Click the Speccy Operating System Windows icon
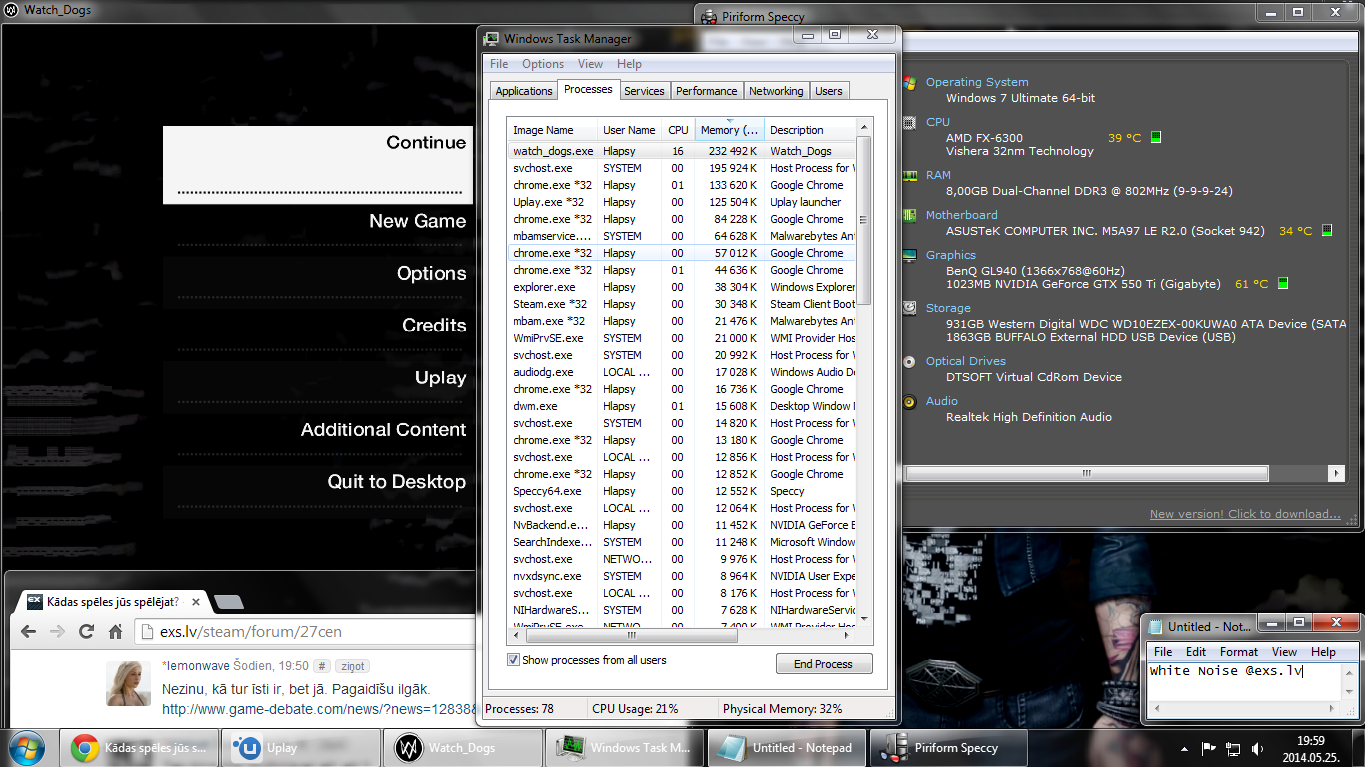 (x=909, y=82)
